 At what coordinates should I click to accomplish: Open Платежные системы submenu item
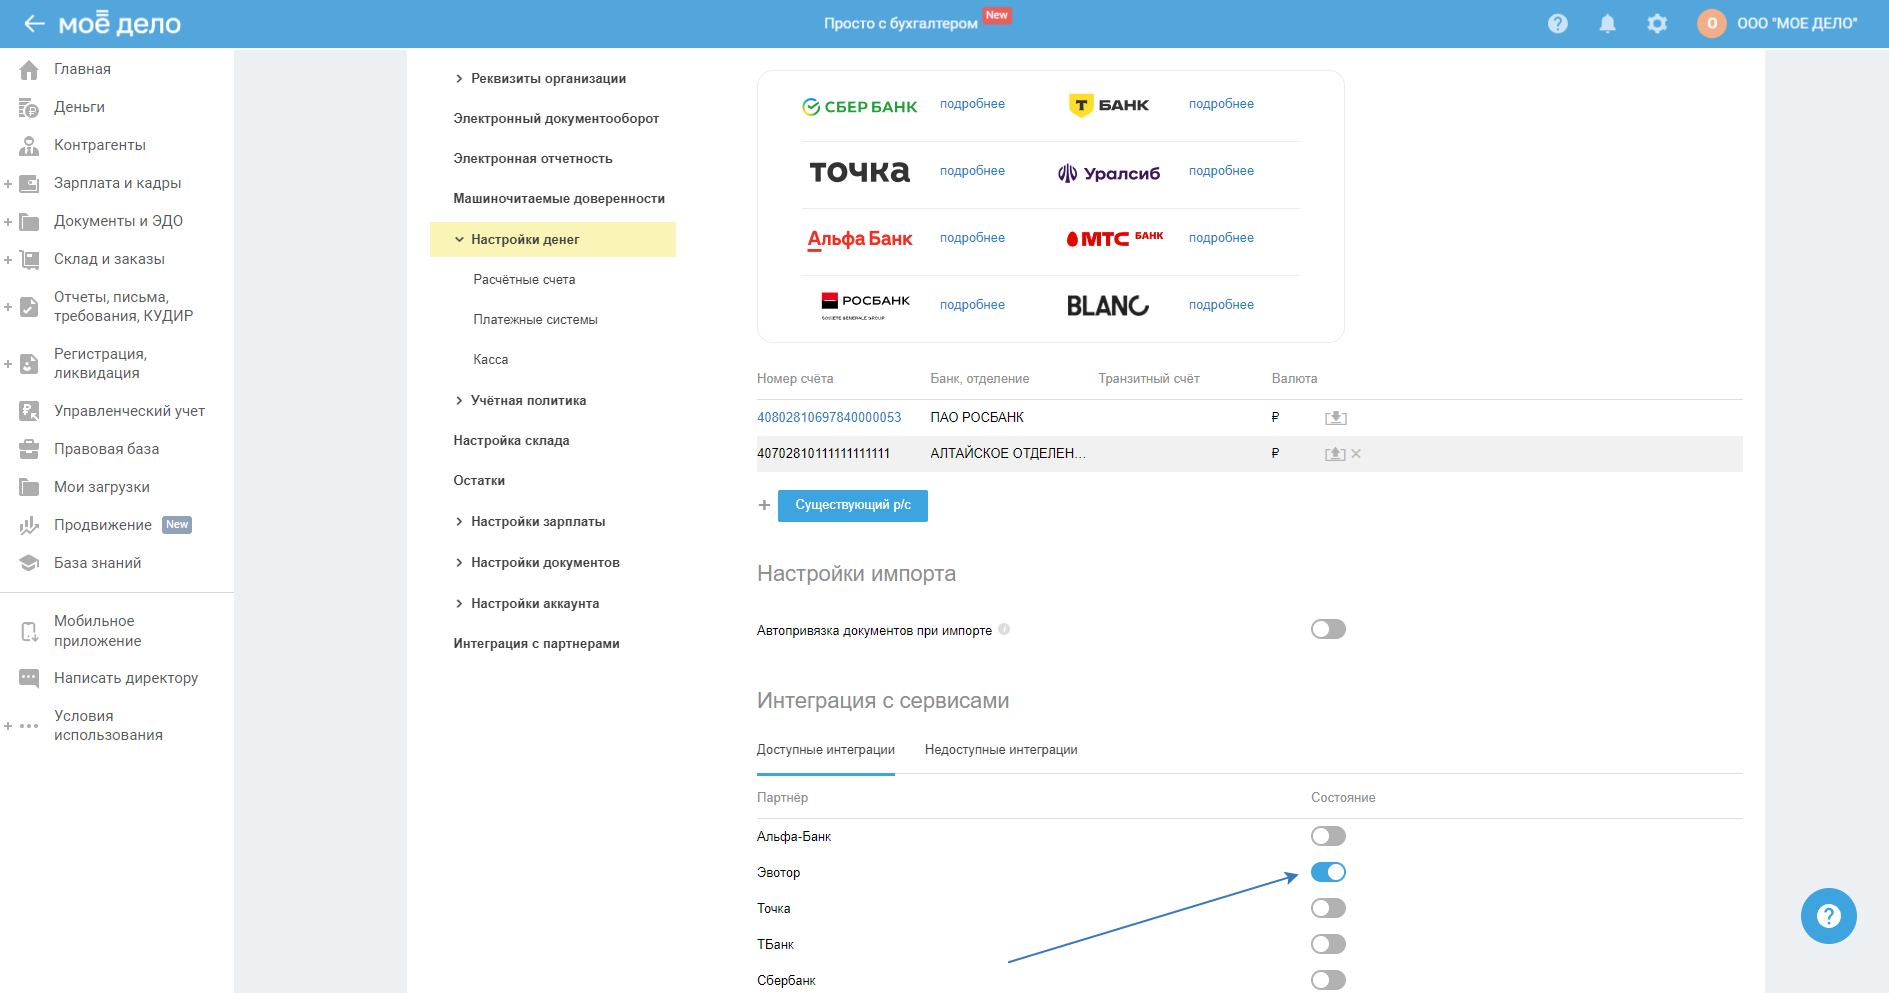click(535, 320)
